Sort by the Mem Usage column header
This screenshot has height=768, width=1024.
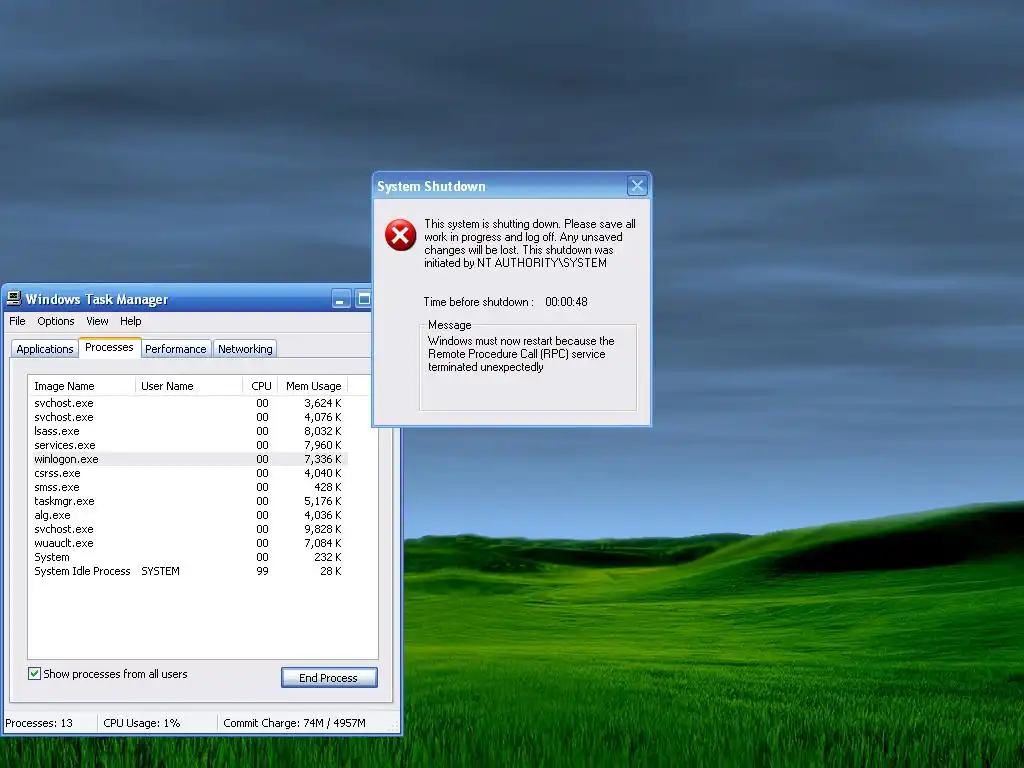313,386
